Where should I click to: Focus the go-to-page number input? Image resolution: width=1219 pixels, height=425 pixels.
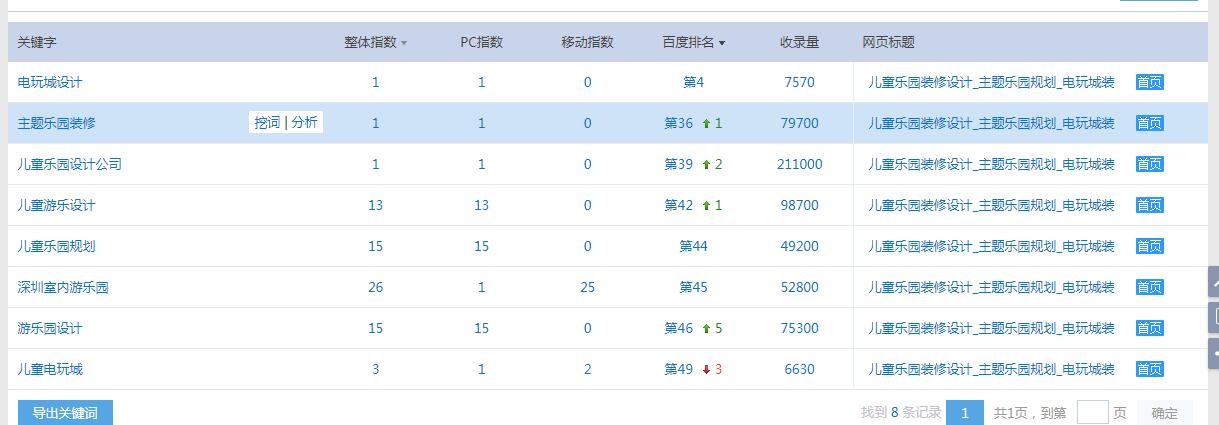coord(1092,412)
